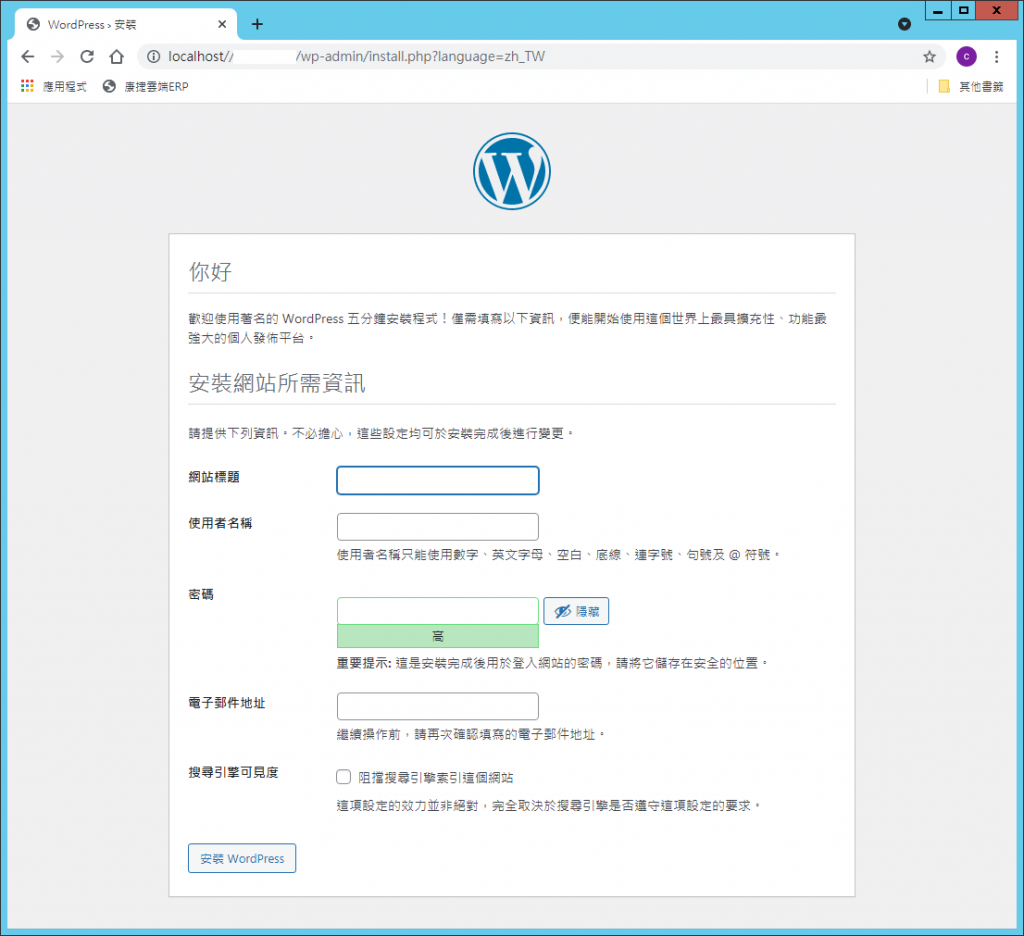The height and width of the screenshot is (936, 1024).
Task: View site info icon in address bar
Action: 153,57
